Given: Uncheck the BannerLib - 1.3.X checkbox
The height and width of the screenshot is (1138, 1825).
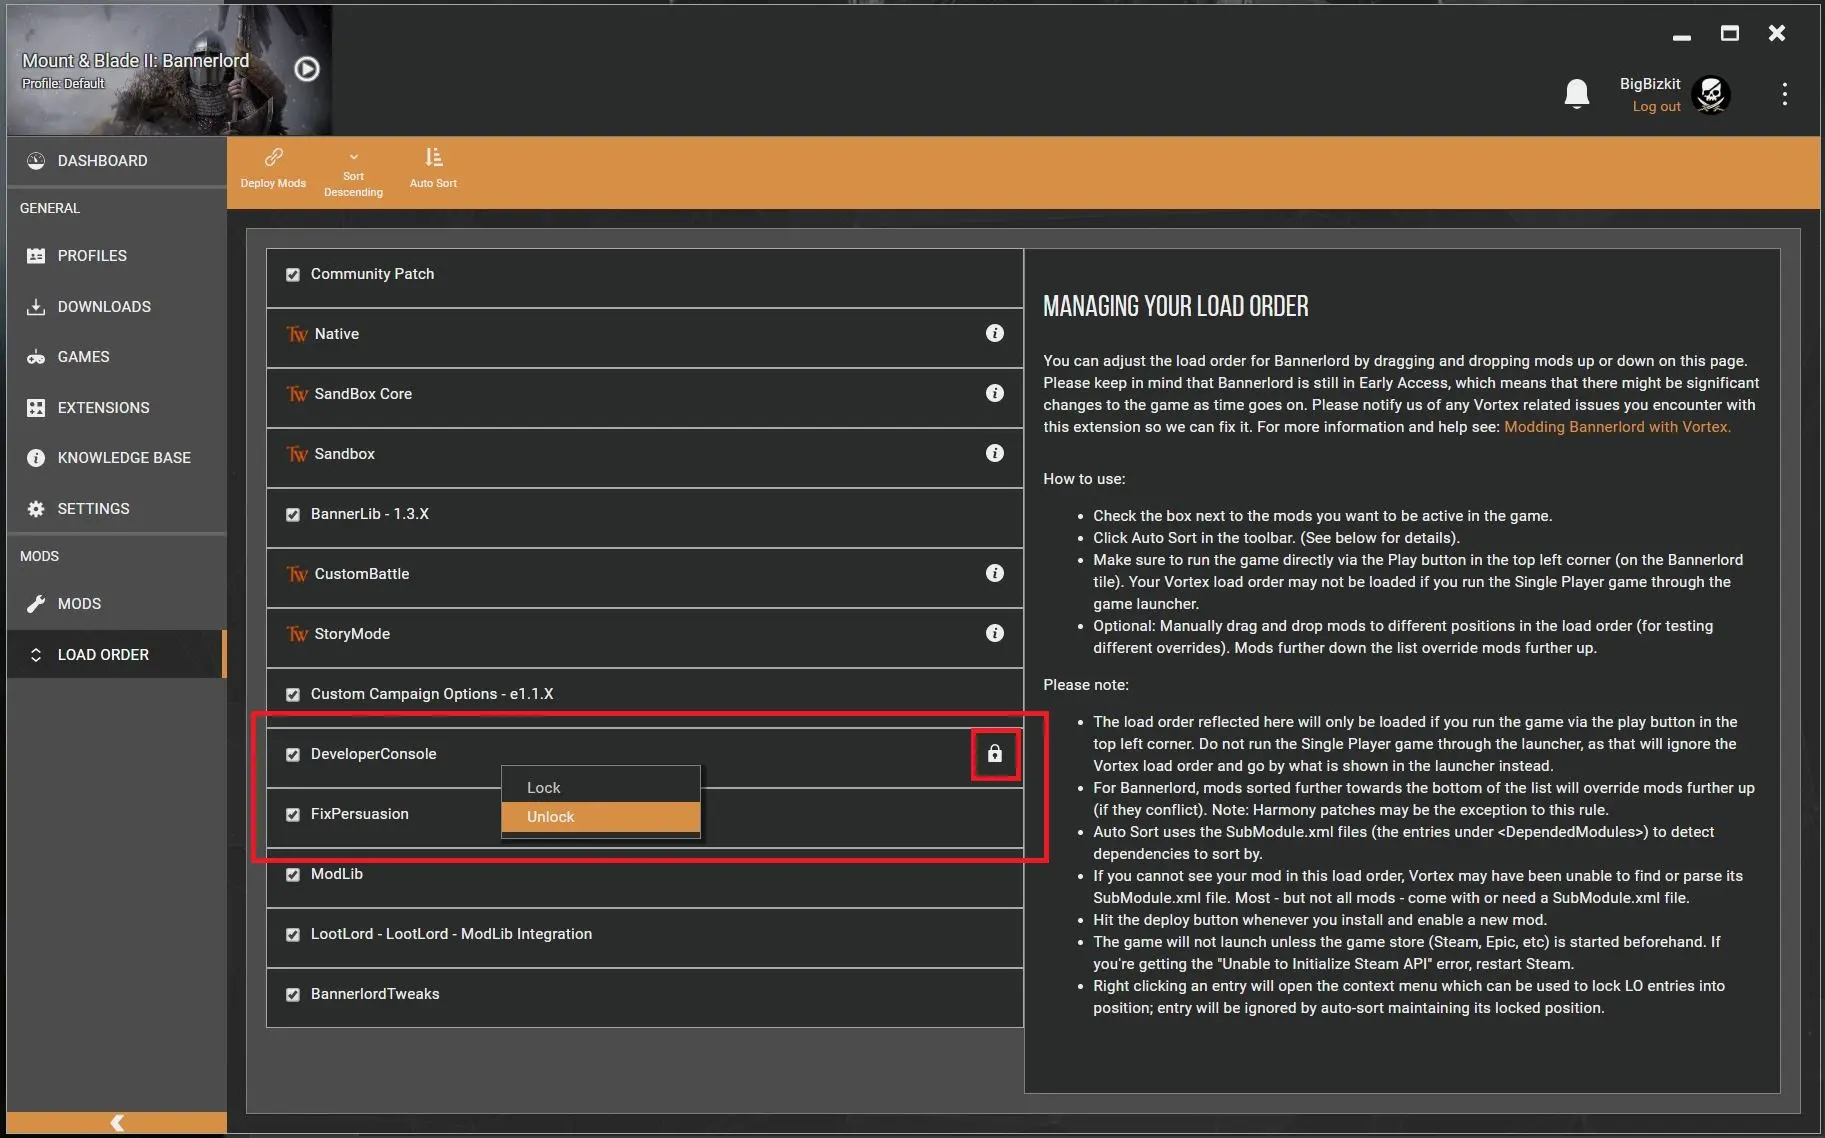Looking at the screenshot, I should (x=293, y=514).
